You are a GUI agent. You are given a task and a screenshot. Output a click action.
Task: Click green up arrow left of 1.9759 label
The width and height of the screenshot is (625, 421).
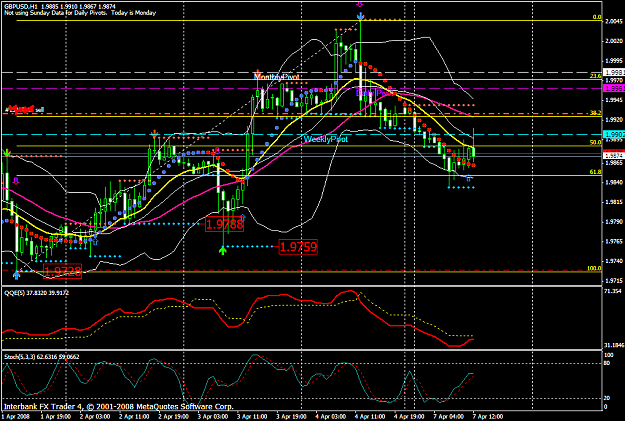(223, 251)
